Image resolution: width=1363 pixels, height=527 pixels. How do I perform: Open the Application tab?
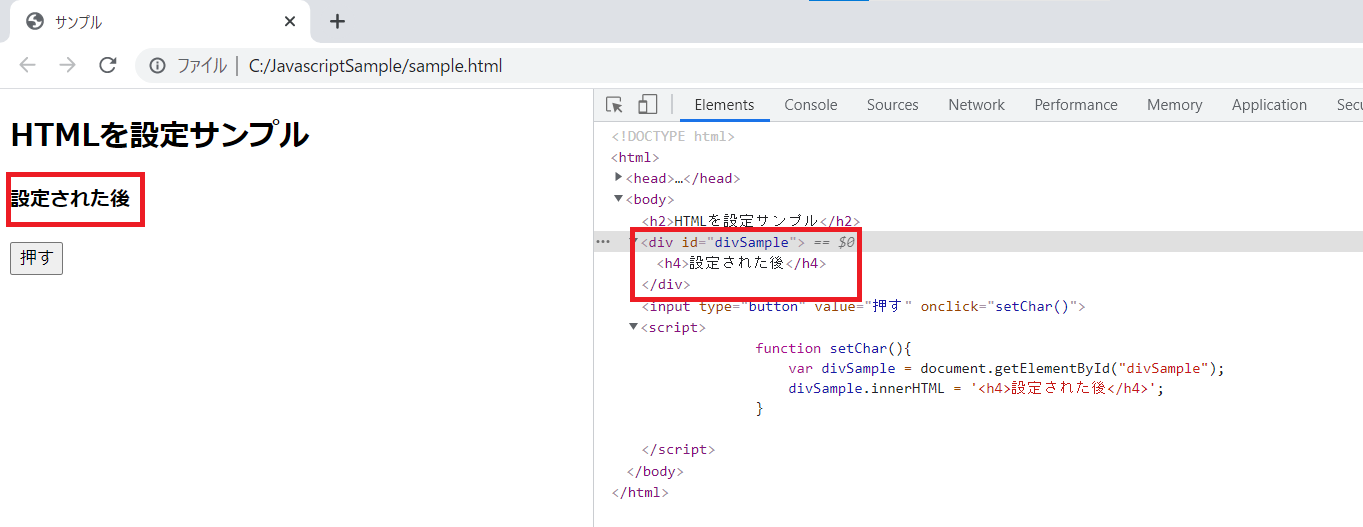point(1269,105)
